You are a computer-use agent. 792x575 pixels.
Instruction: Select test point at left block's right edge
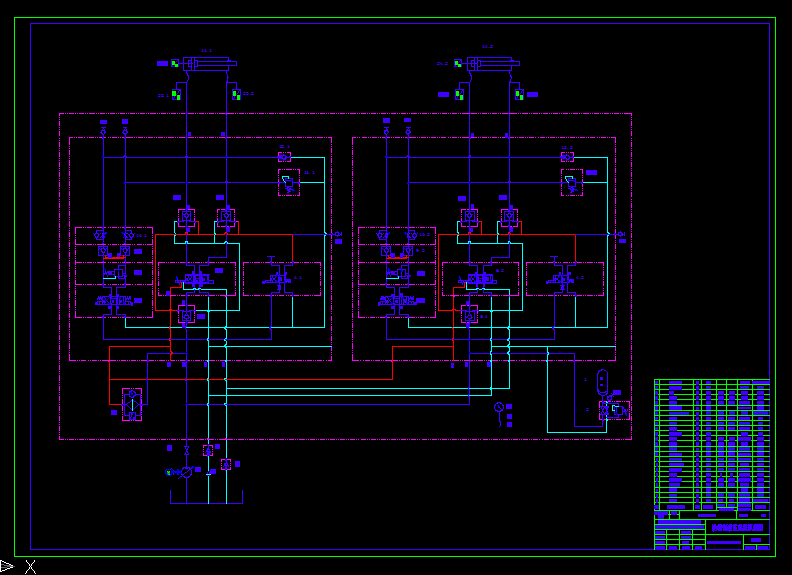point(338,234)
